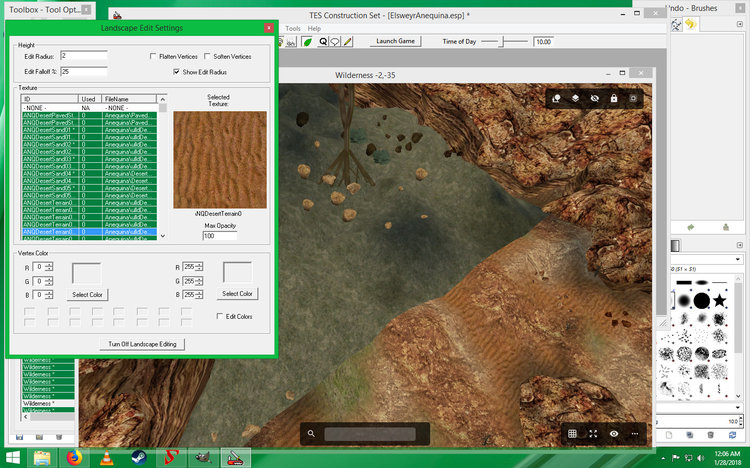The height and width of the screenshot is (468, 750).
Task: Click the Launch Game button
Action: (395, 41)
